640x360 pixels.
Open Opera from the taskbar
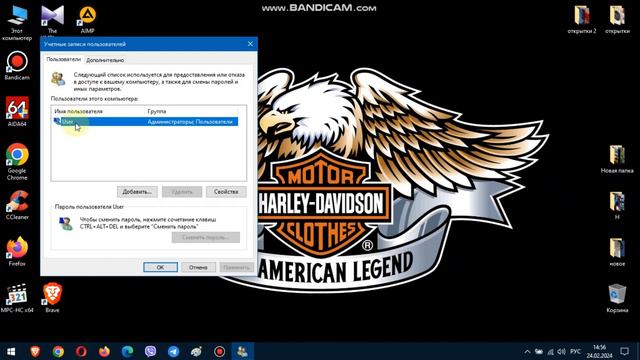pos(81,351)
